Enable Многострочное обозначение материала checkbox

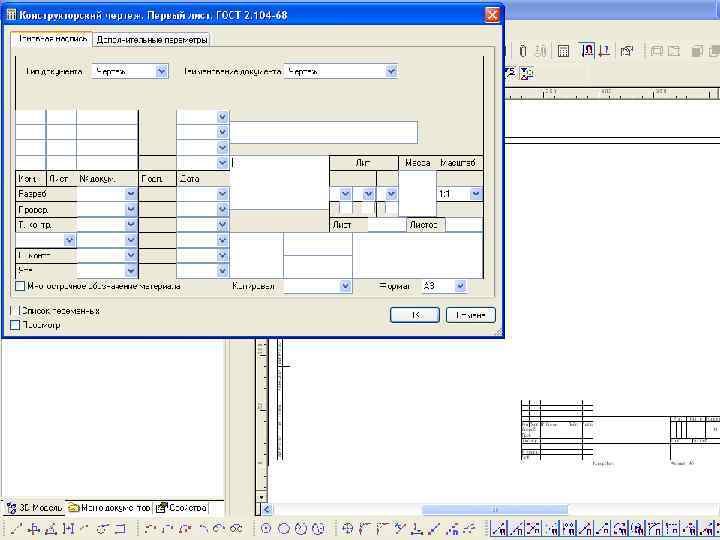point(20,286)
